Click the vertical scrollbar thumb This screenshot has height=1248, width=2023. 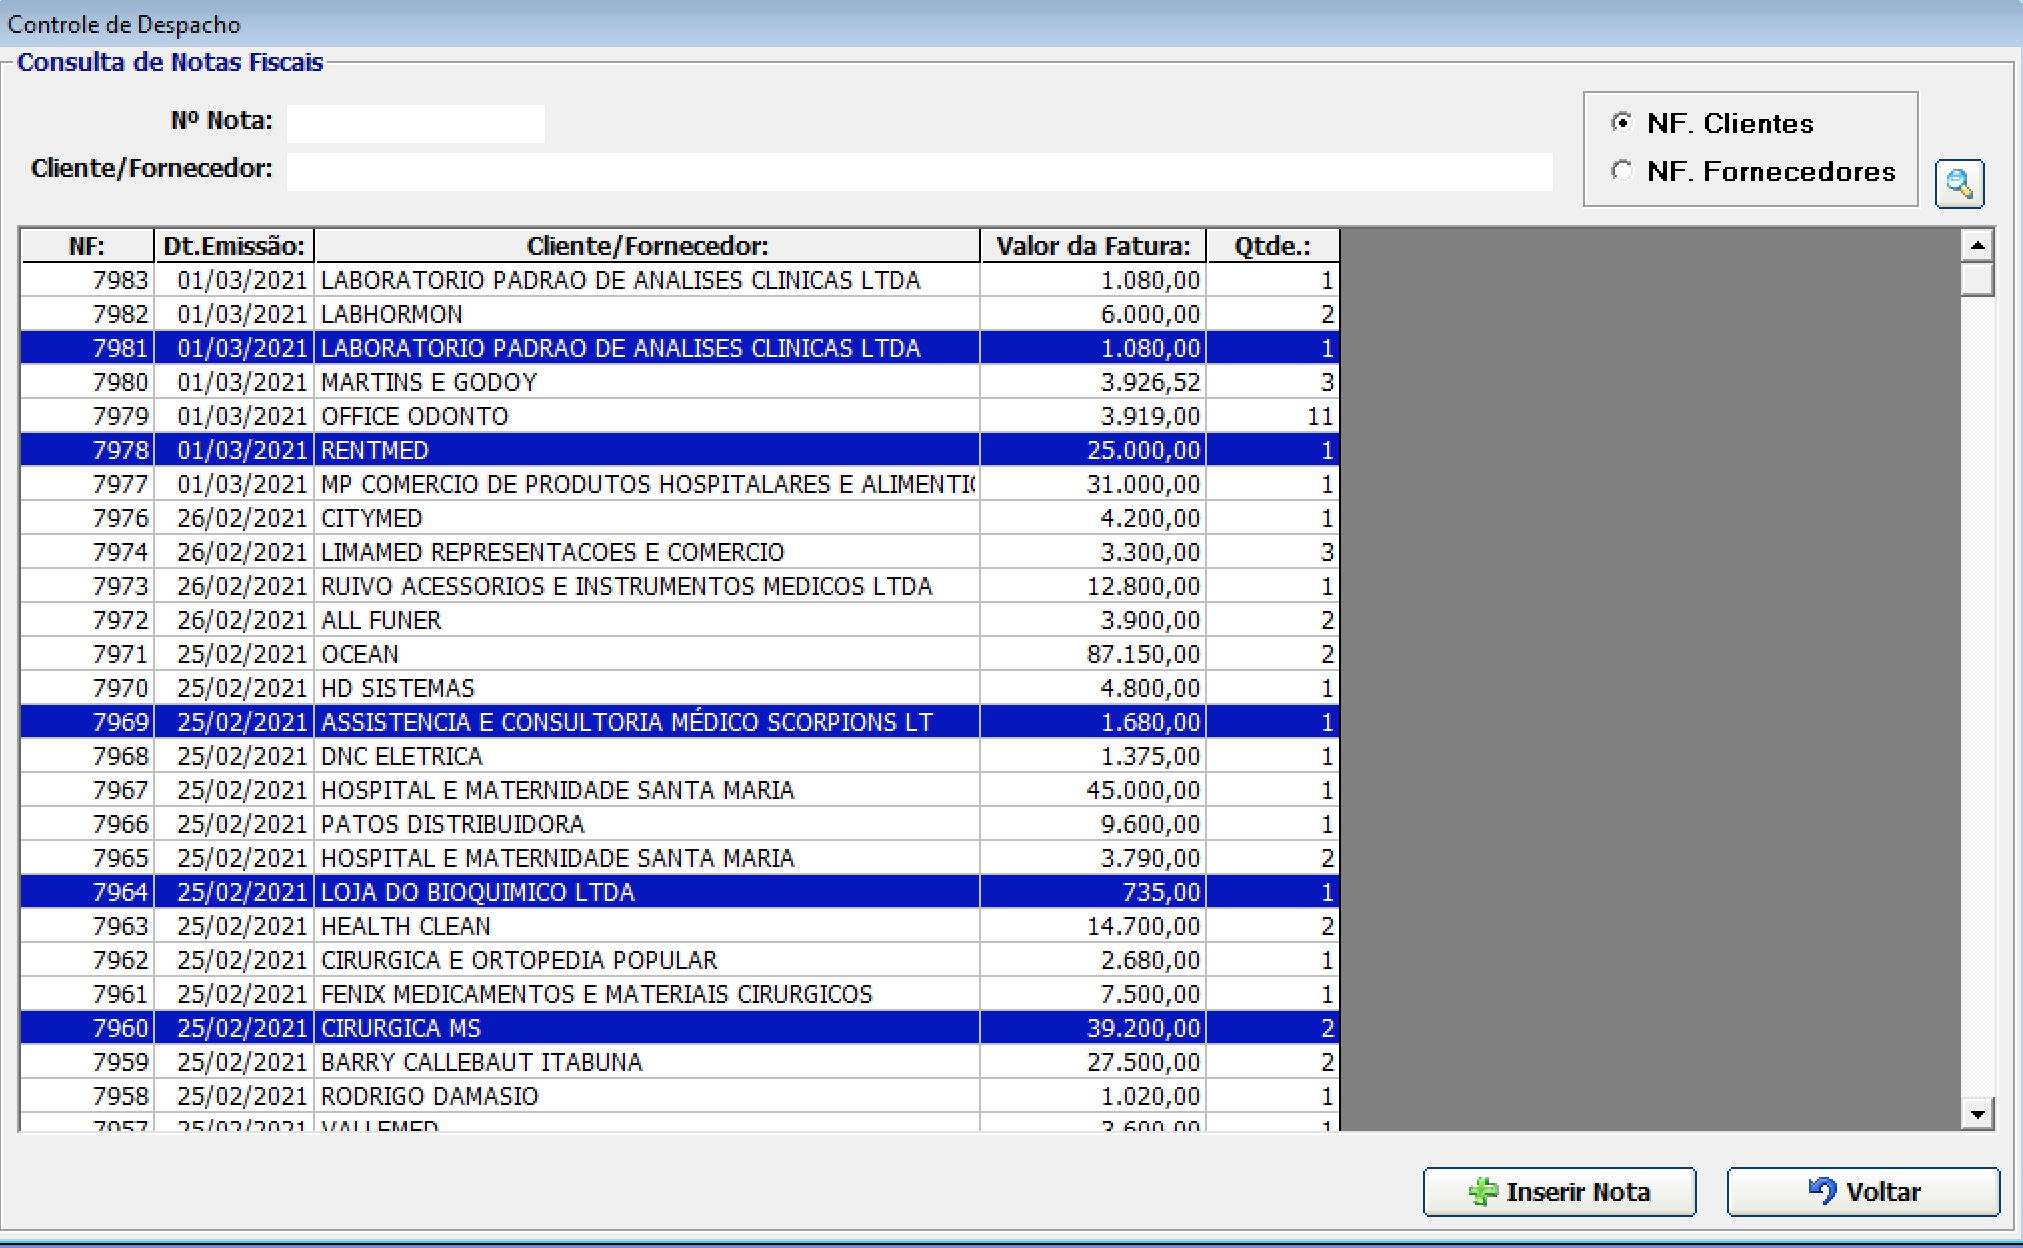[1977, 279]
